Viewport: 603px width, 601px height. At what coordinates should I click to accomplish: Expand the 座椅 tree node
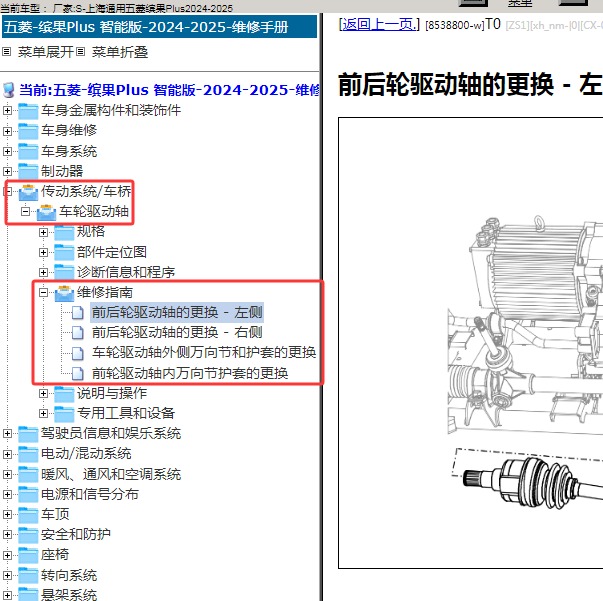(x=7, y=555)
